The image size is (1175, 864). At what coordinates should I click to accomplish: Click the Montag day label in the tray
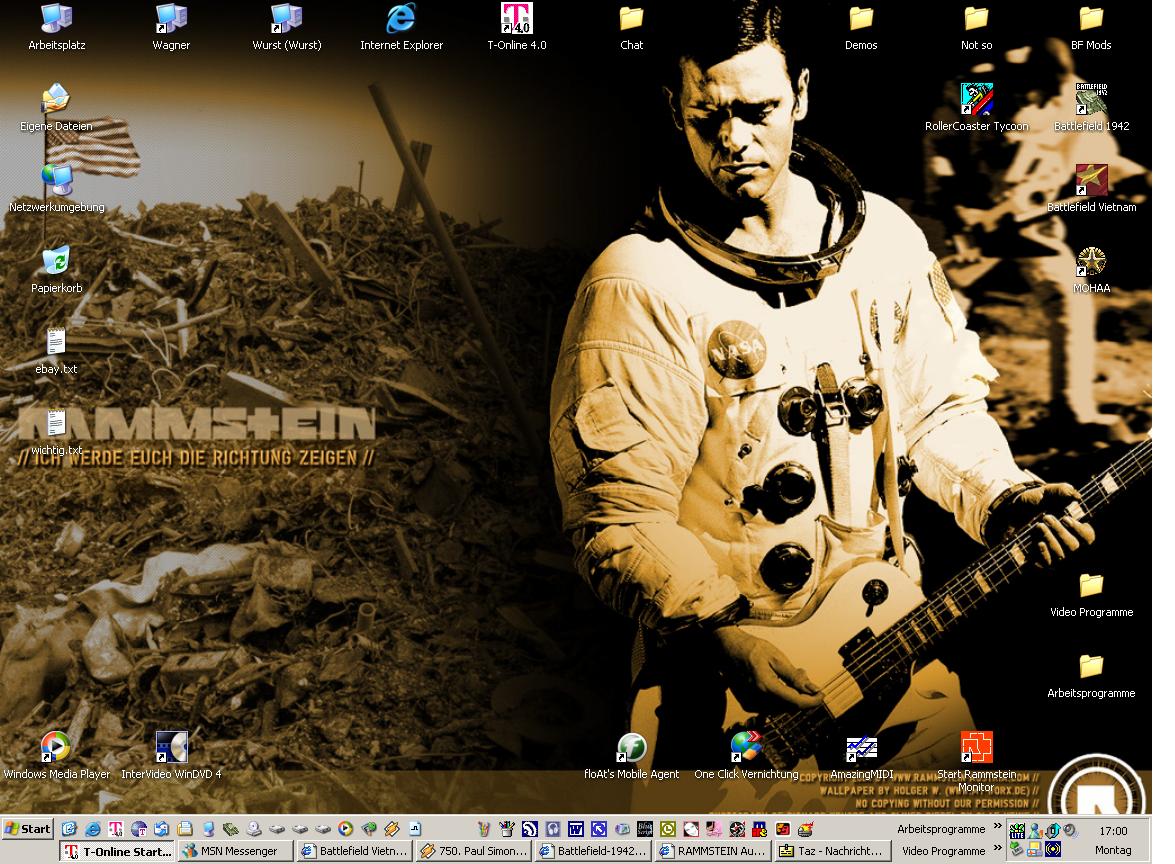tap(1114, 850)
